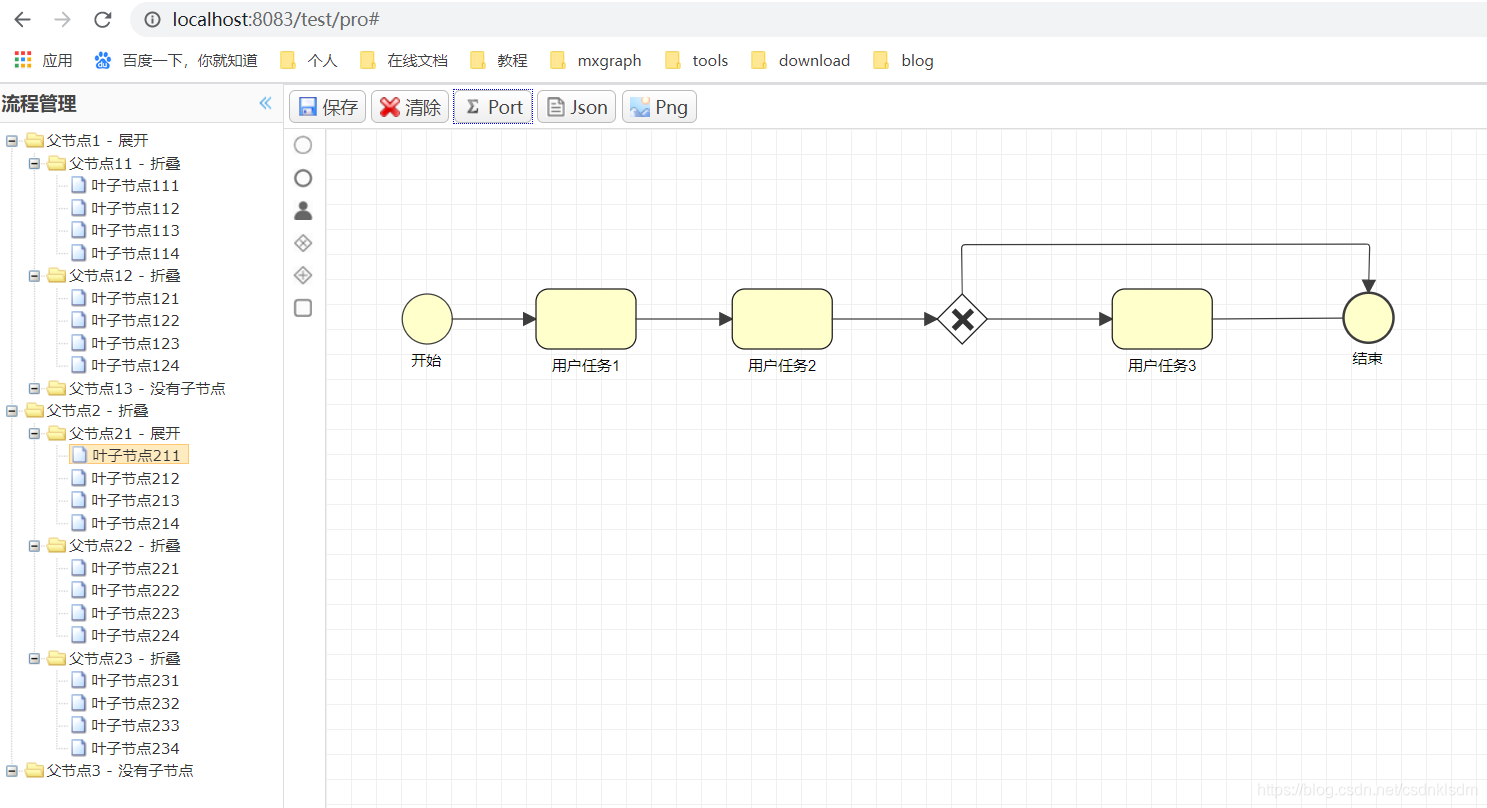Open the blog bookmark folder
1487x808 pixels.
[x=903, y=60]
